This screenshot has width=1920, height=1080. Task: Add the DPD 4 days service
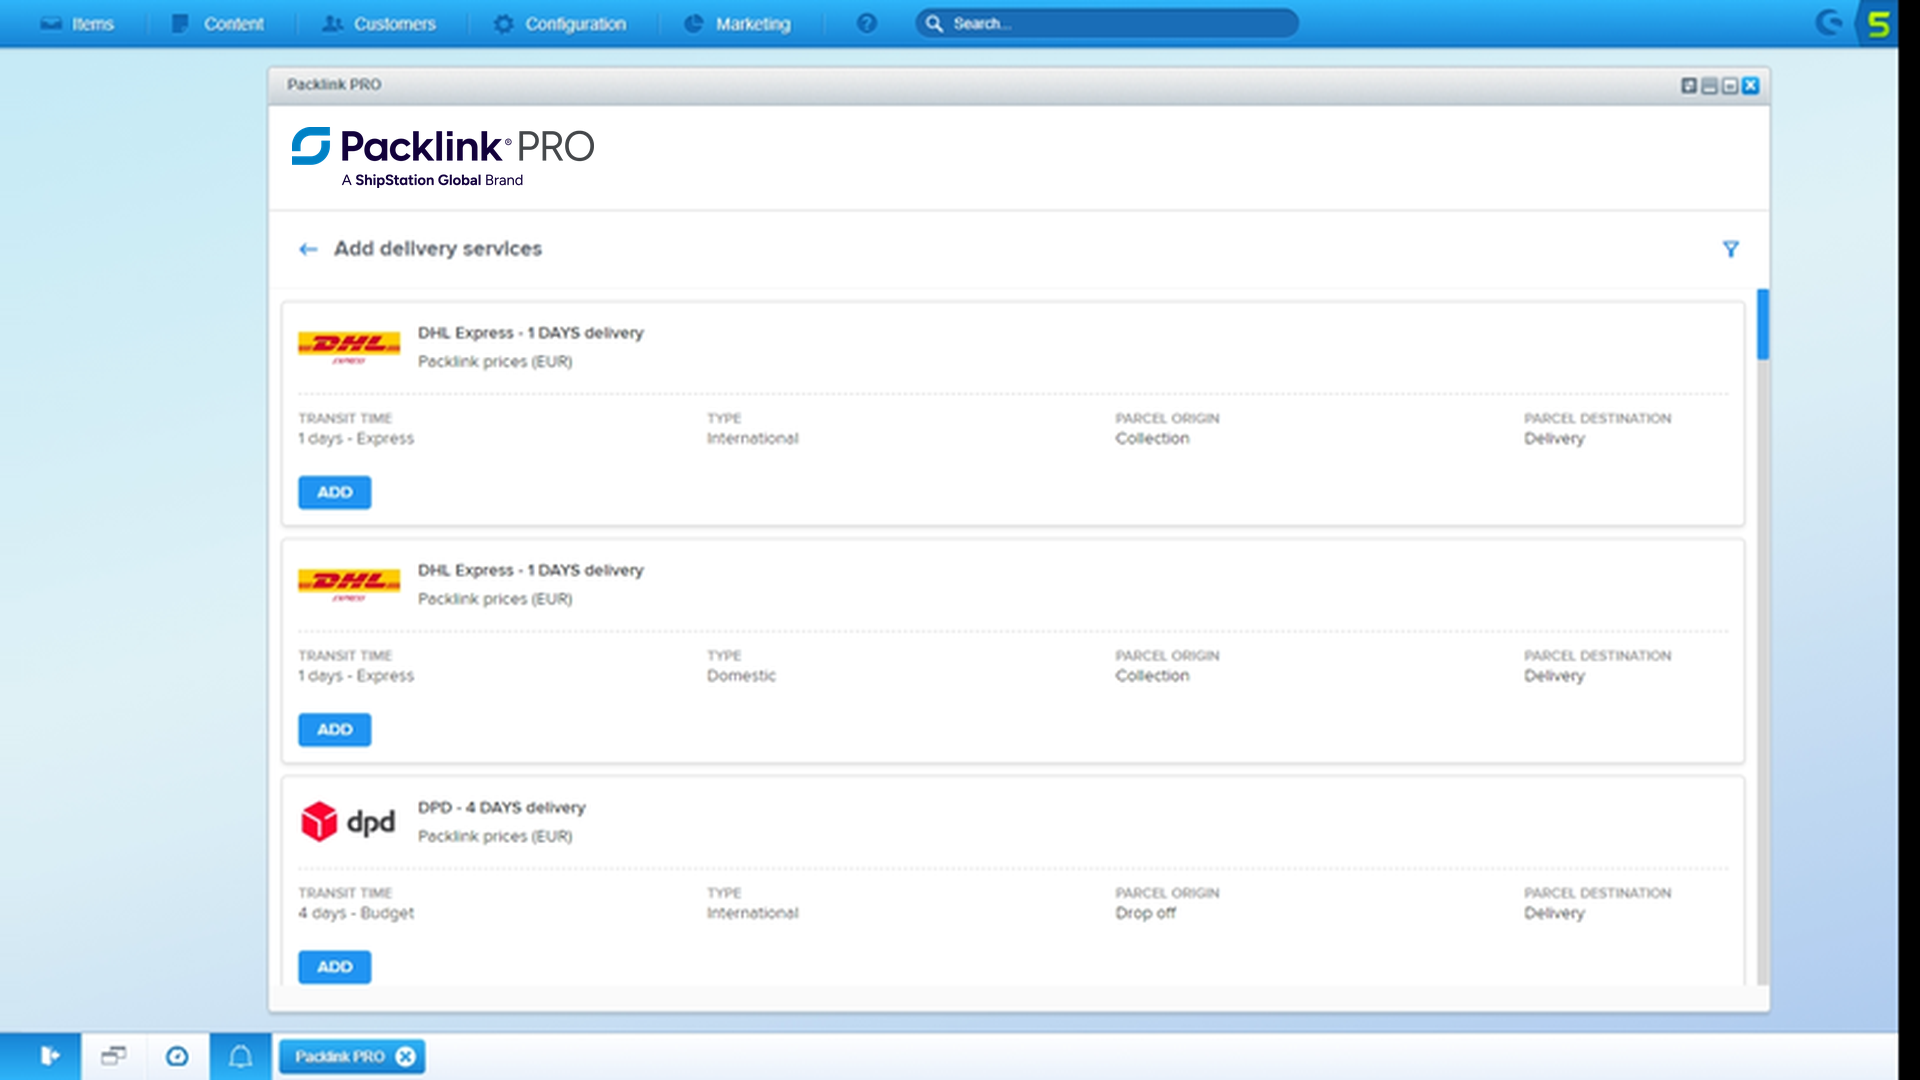click(335, 967)
